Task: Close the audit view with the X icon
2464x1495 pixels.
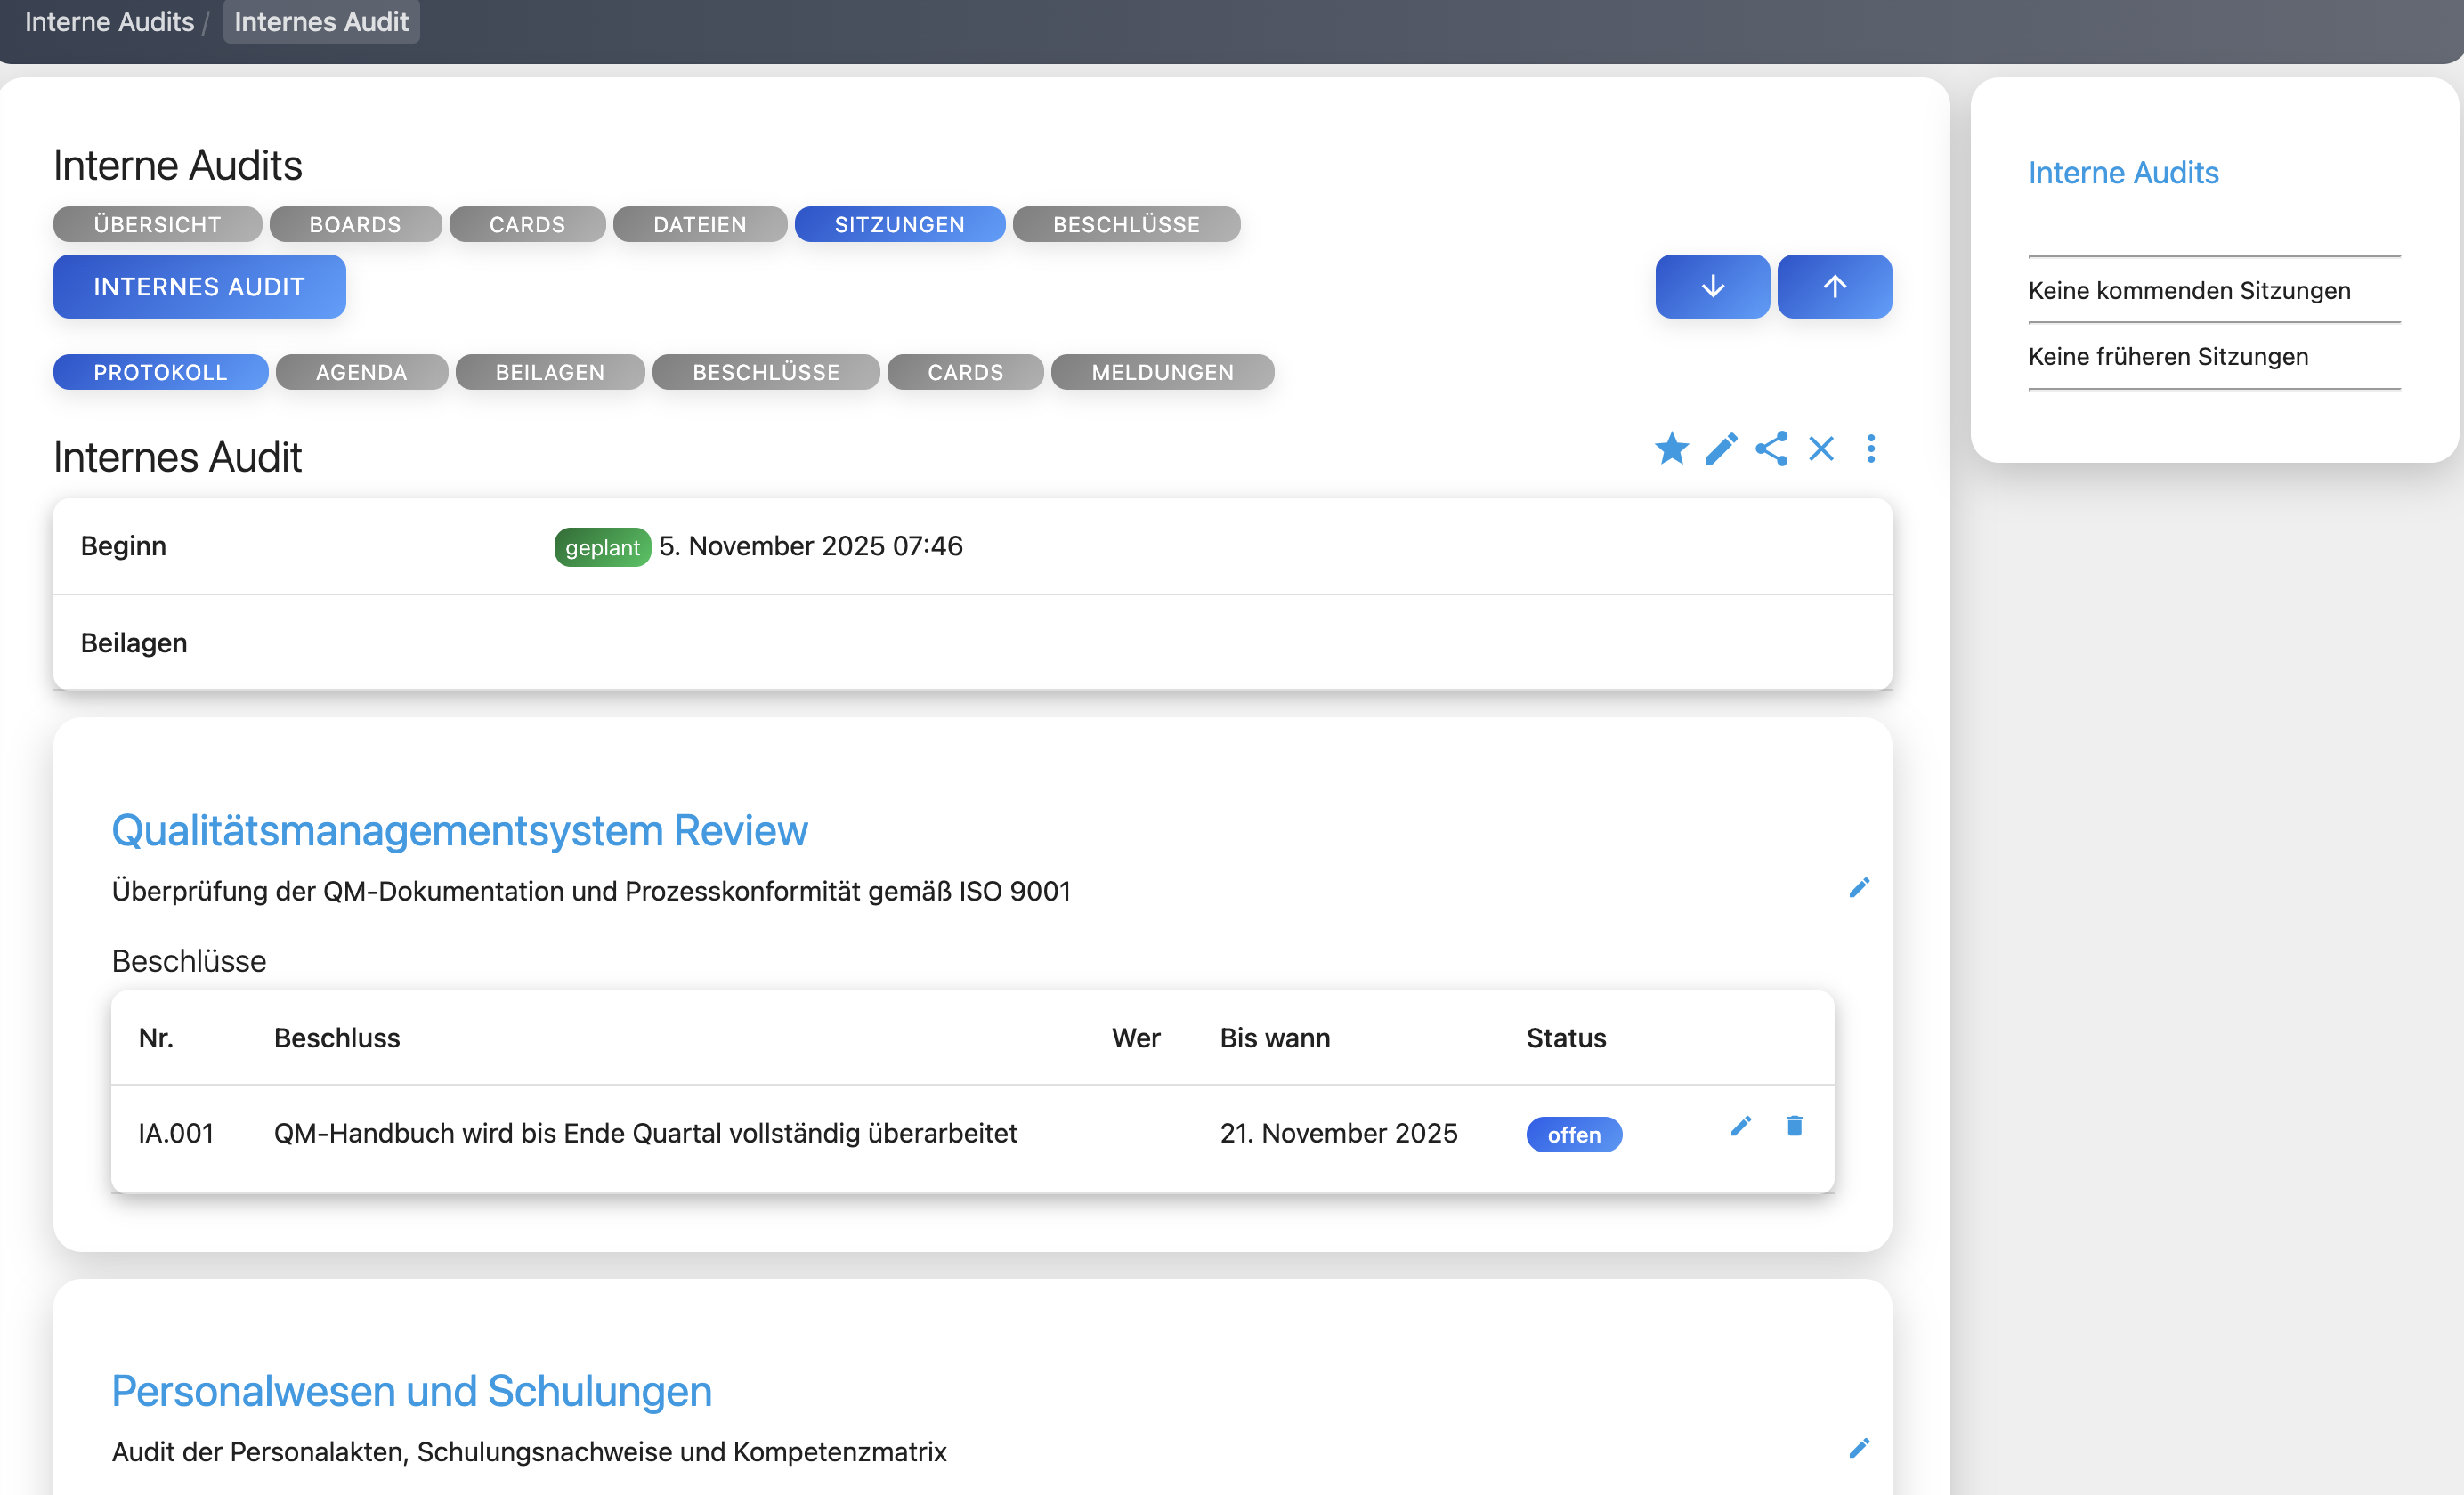Action: (1821, 449)
